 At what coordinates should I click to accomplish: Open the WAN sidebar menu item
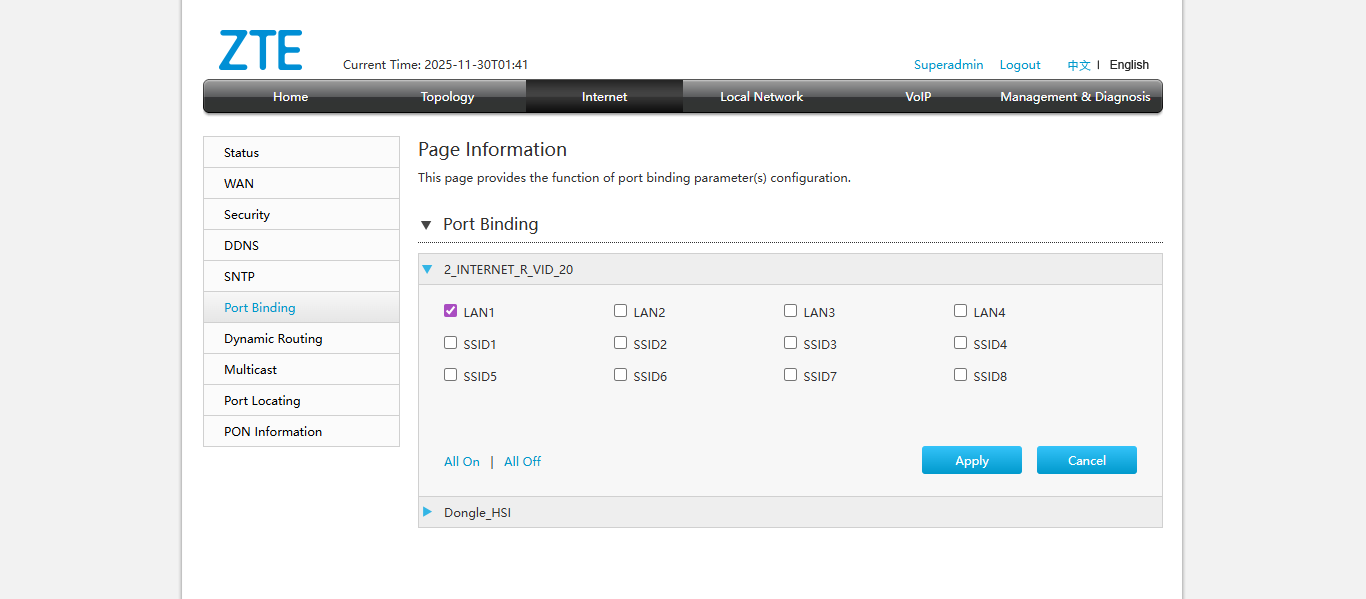(x=239, y=183)
